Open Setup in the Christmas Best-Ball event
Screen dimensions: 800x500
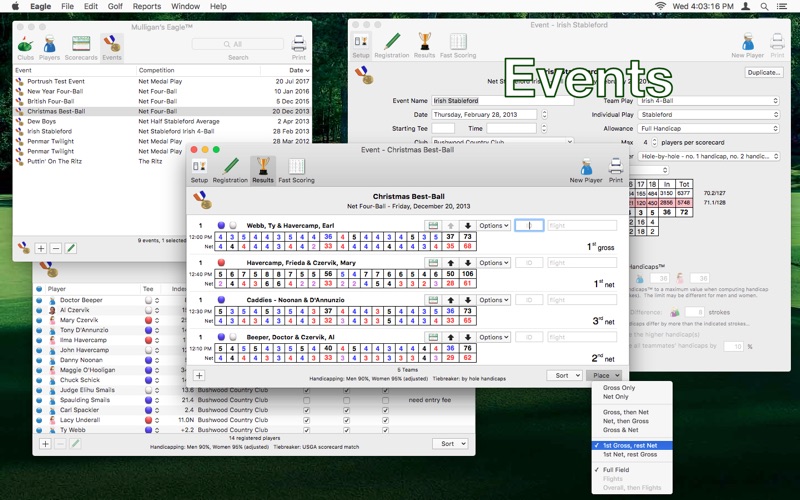[x=199, y=171]
